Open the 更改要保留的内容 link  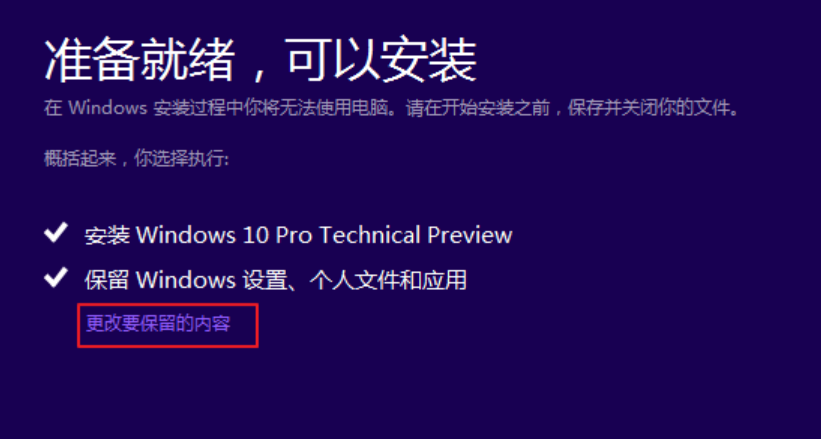[x=158, y=324]
